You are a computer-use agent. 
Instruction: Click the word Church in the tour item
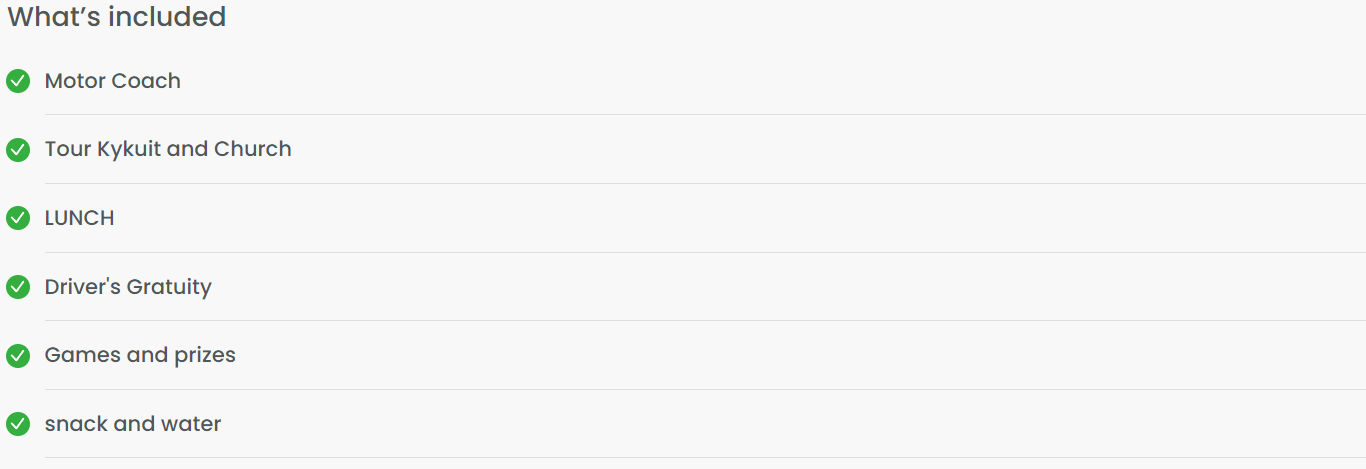253,149
